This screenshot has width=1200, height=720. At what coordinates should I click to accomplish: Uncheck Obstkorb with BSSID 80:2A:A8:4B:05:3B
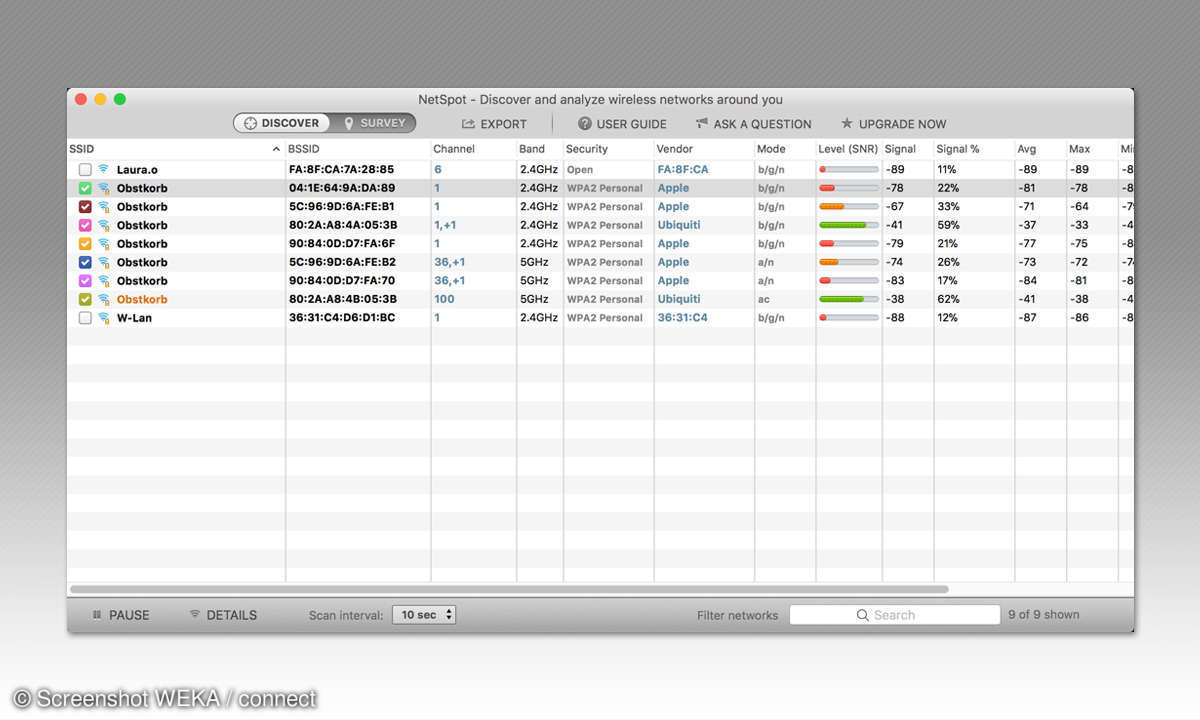pos(85,299)
